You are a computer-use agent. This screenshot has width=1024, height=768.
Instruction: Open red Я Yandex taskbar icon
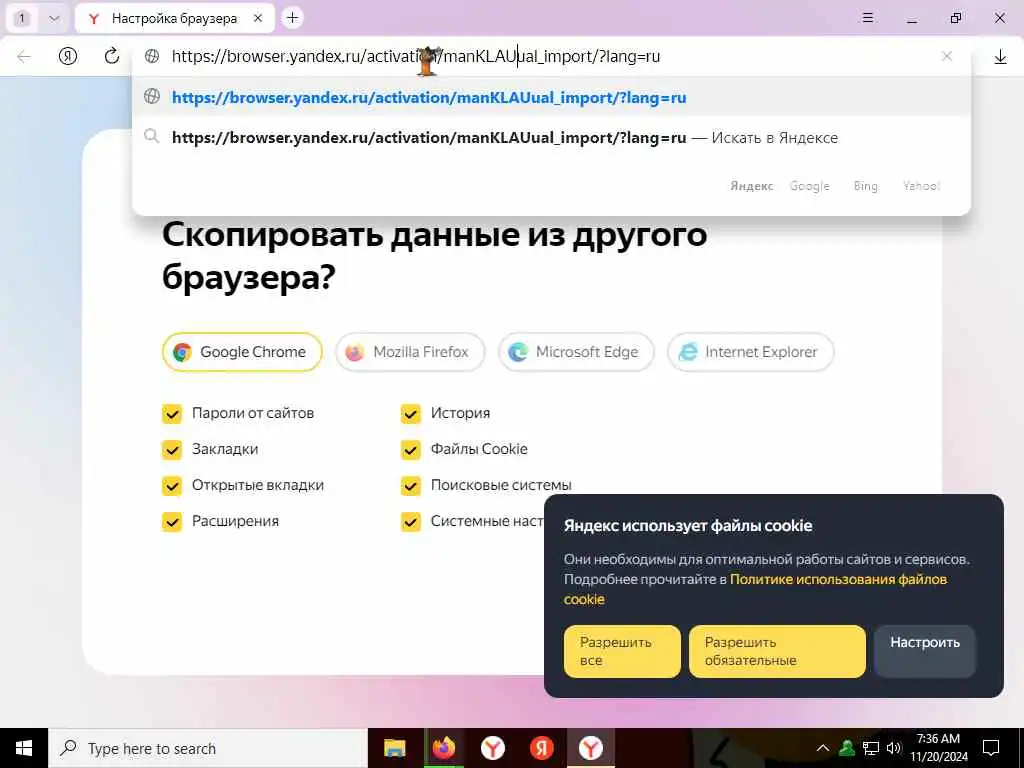(x=541, y=748)
